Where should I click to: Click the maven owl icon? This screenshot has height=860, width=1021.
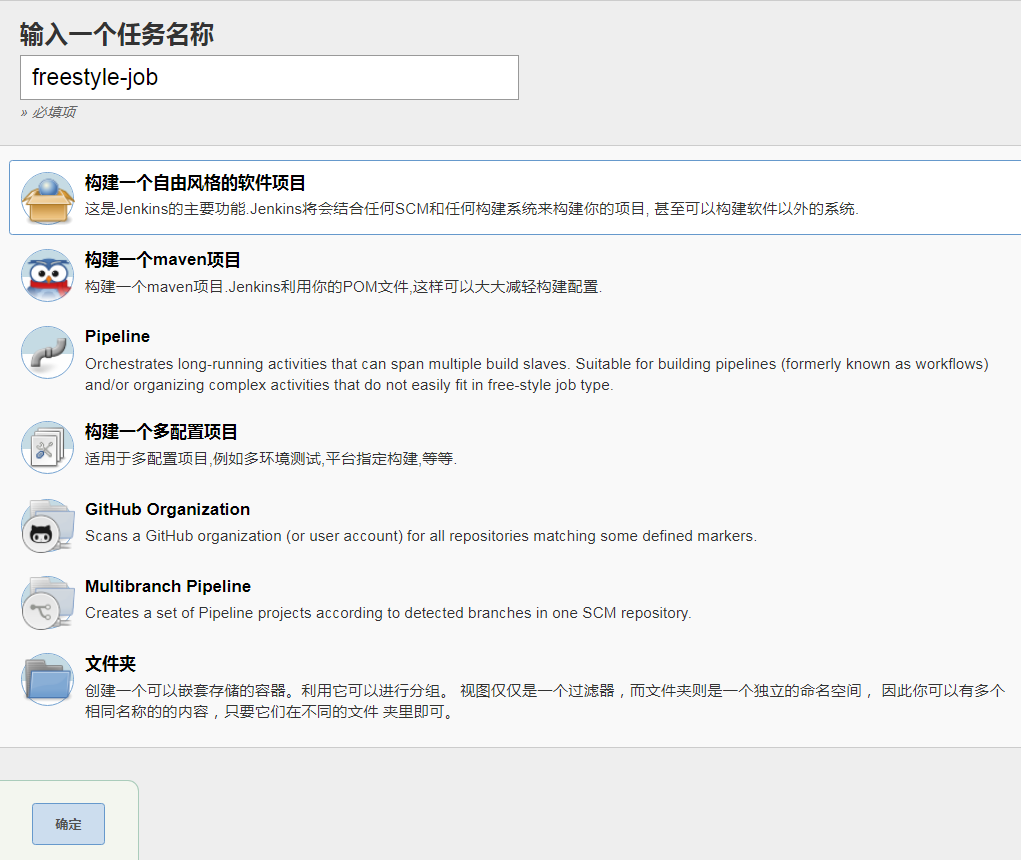[x=48, y=275]
